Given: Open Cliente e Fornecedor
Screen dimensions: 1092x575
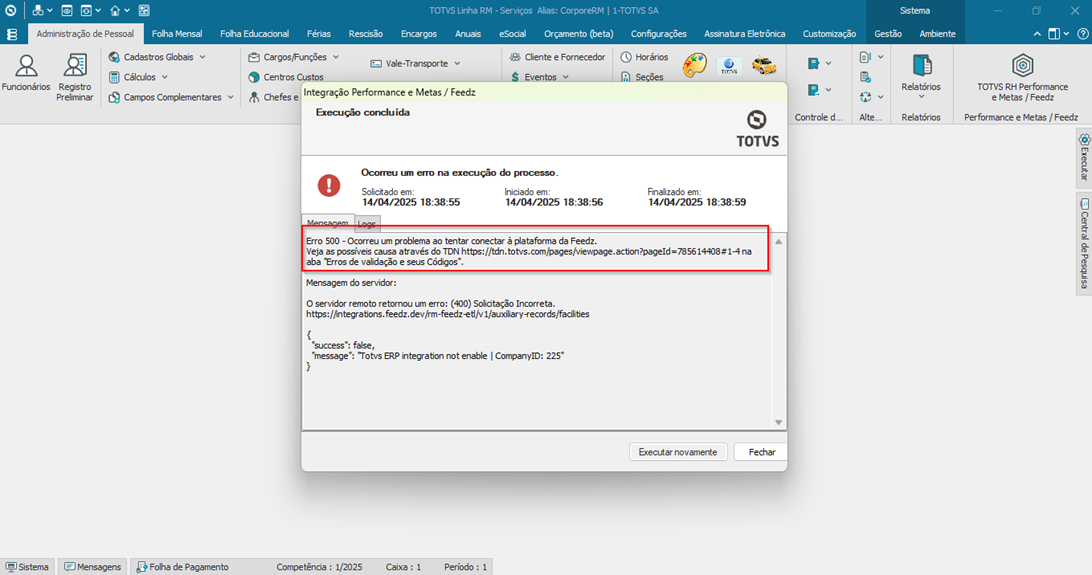Looking at the screenshot, I should pyautogui.click(x=558, y=57).
